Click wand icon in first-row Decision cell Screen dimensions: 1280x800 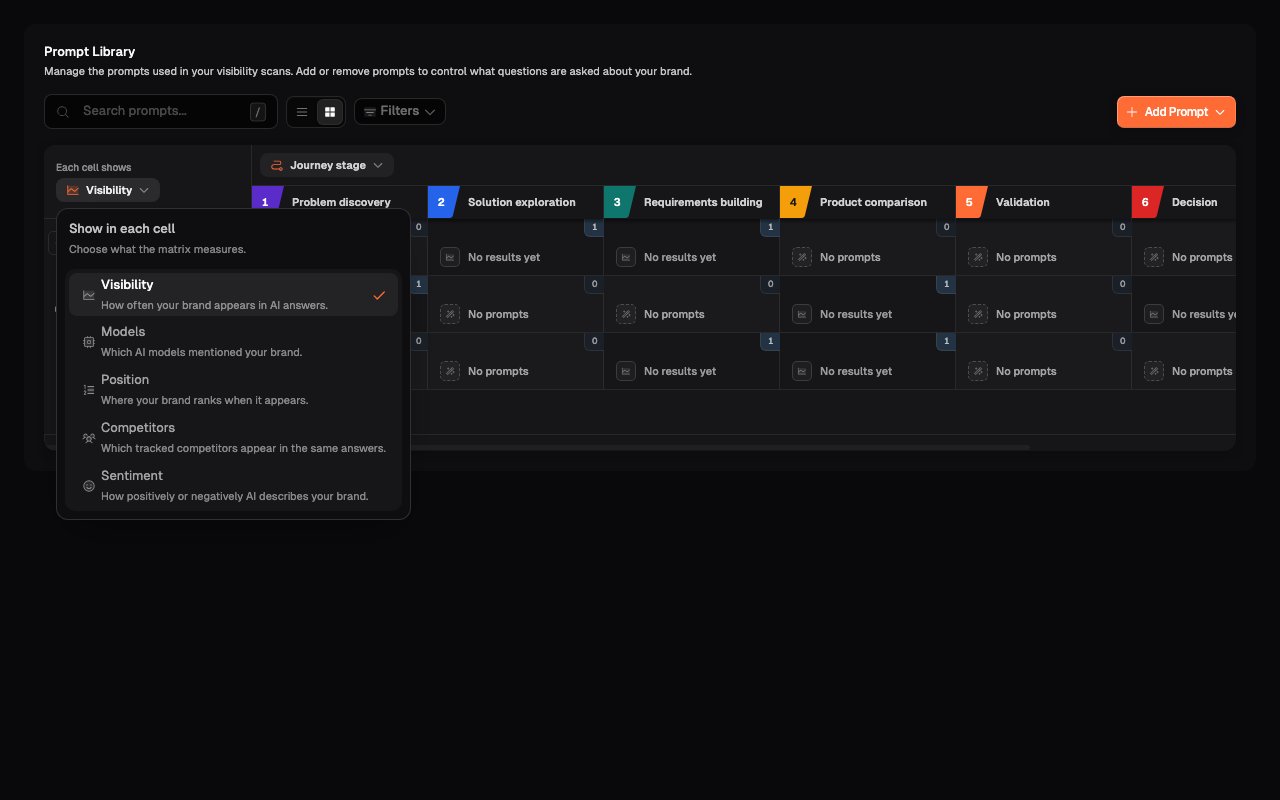point(1154,257)
